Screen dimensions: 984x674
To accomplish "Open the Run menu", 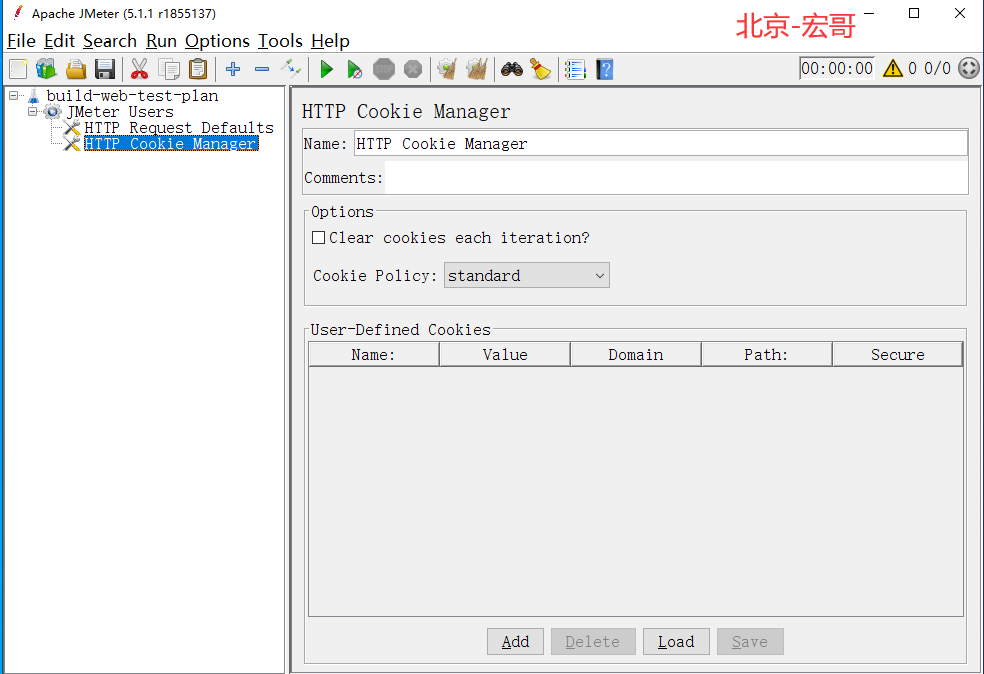I will click(161, 41).
